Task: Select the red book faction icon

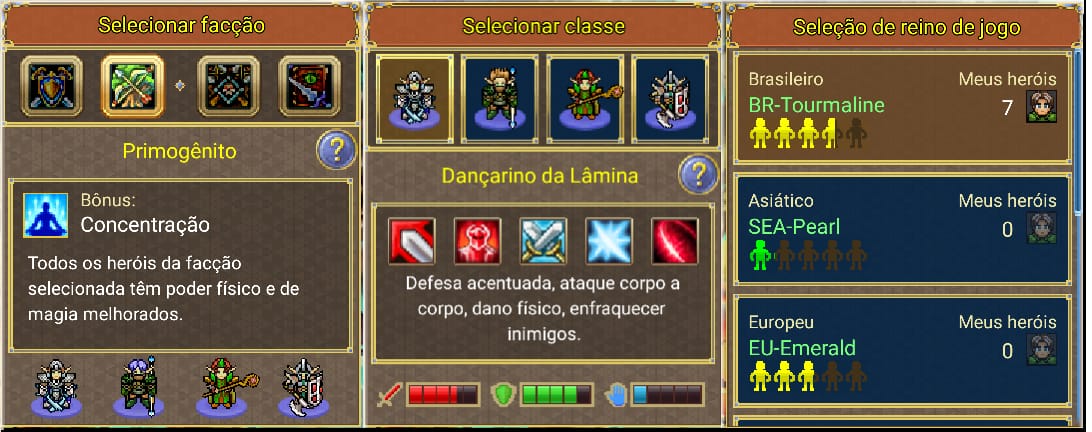Action: tap(309, 86)
